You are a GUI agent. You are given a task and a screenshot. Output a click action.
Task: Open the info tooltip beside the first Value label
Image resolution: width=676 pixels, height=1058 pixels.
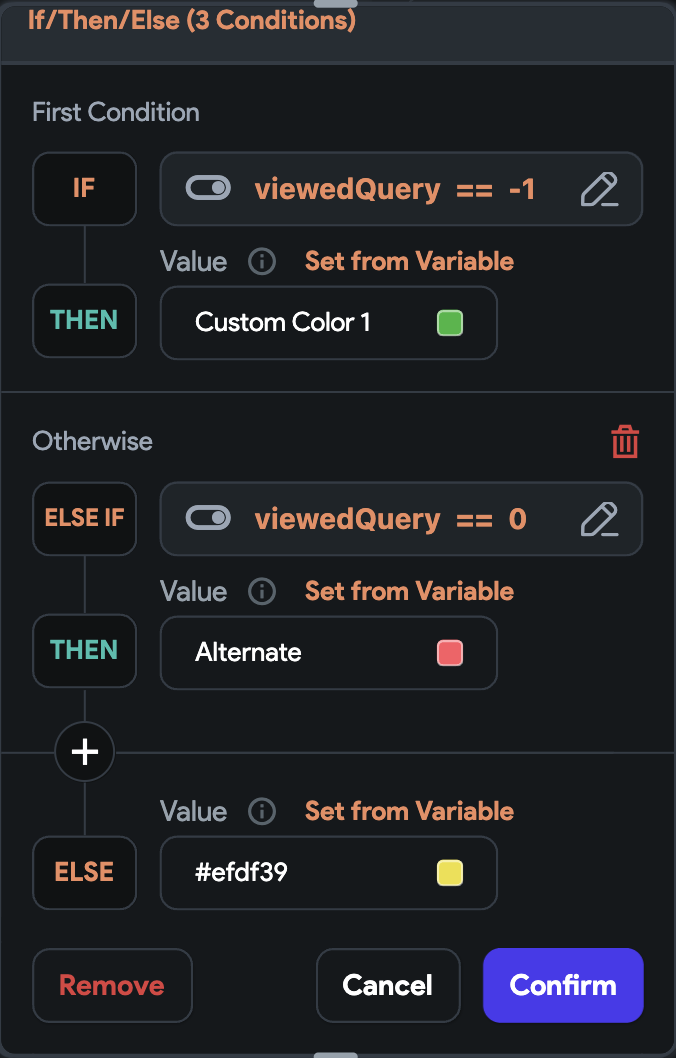(261, 261)
